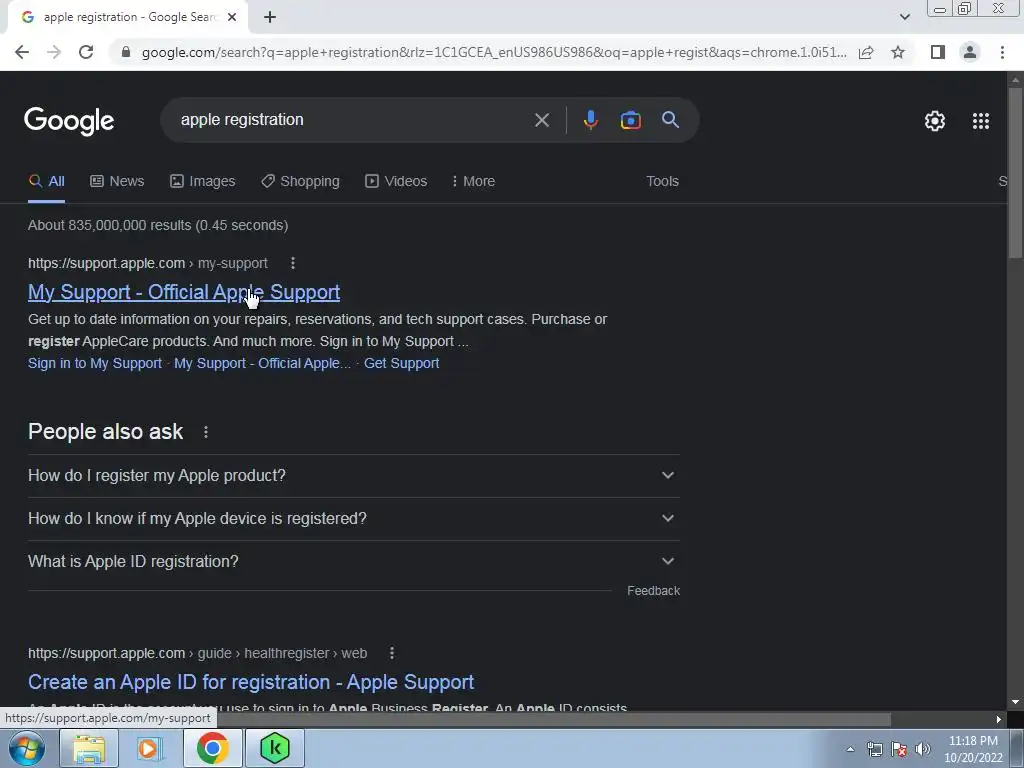Click the Feedback link
1024x768 pixels.
[654, 590]
